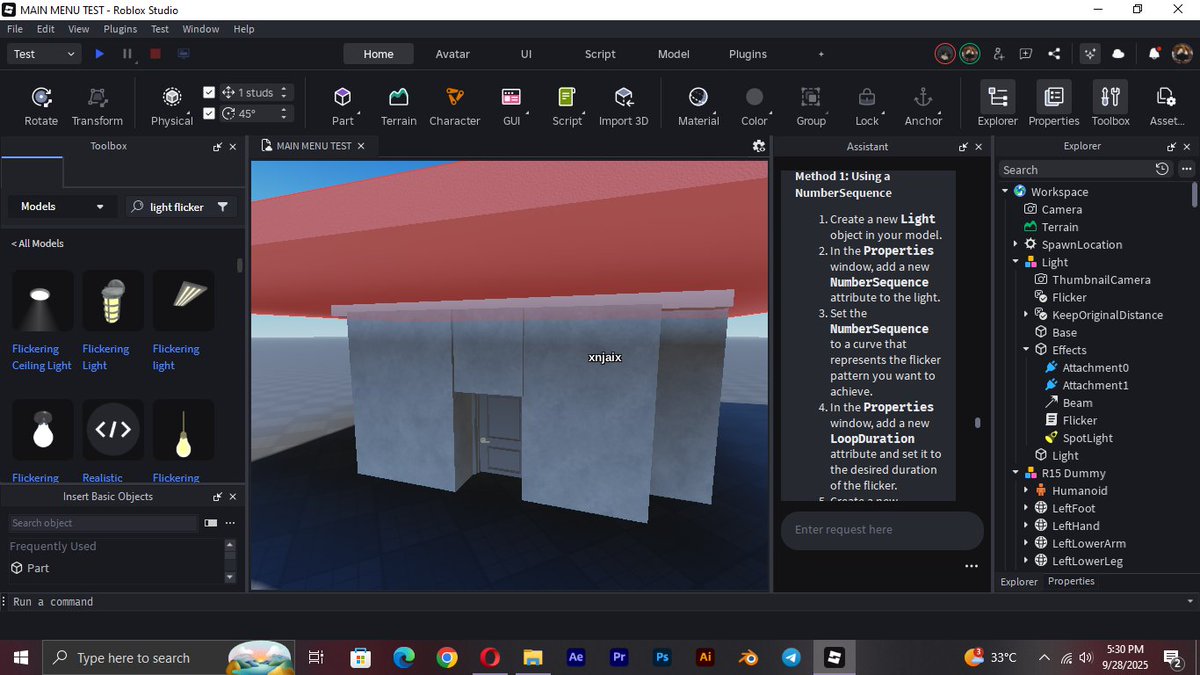Click the Lock tool
The height and width of the screenshot is (675, 1200).
click(x=867, y=105)
